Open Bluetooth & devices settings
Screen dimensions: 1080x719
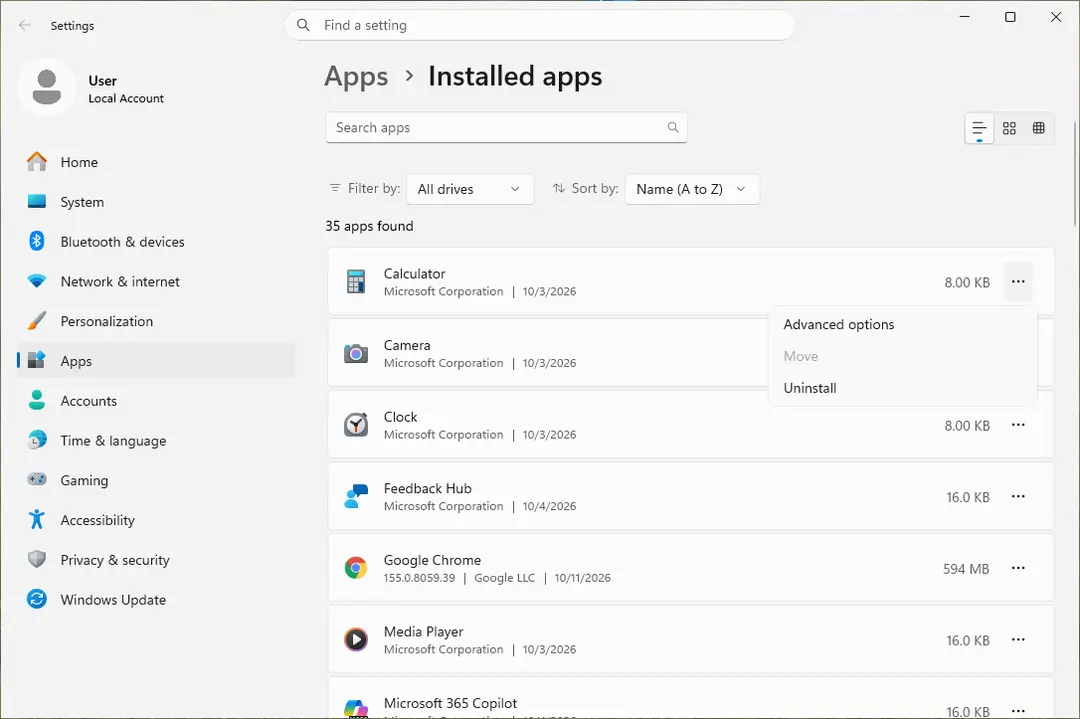click(156, 242)
